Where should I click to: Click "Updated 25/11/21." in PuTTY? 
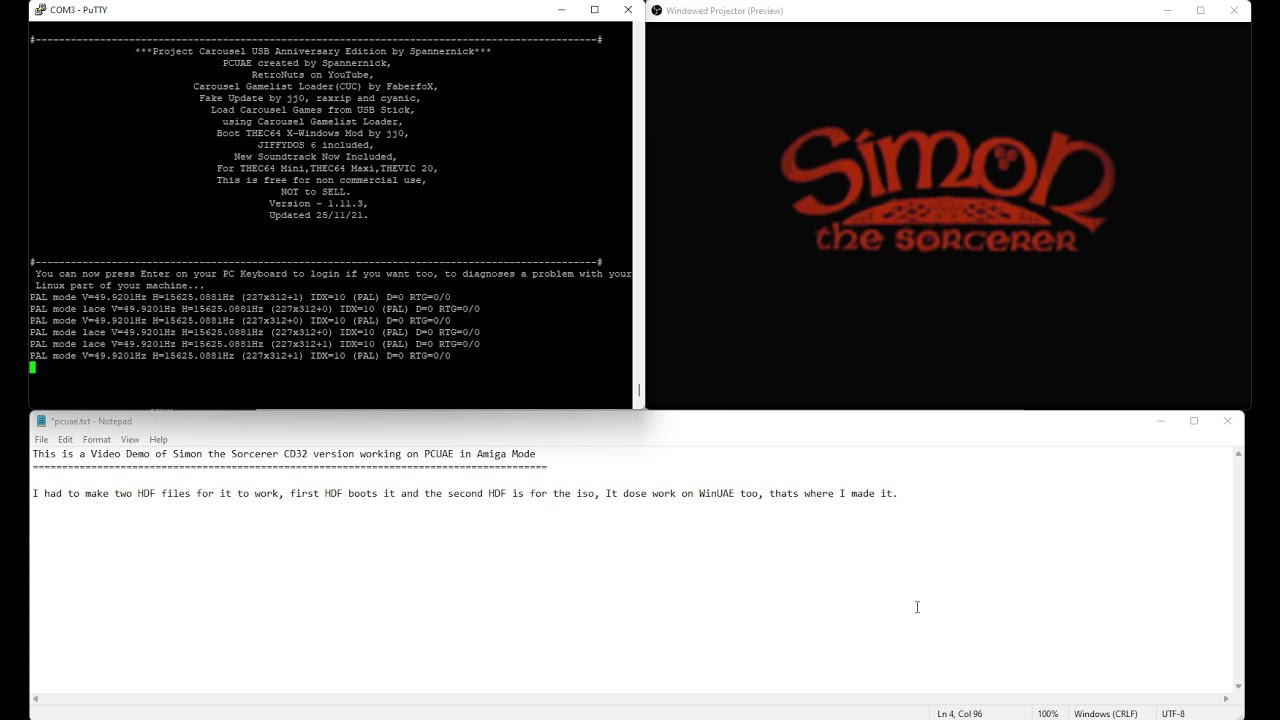319,215
